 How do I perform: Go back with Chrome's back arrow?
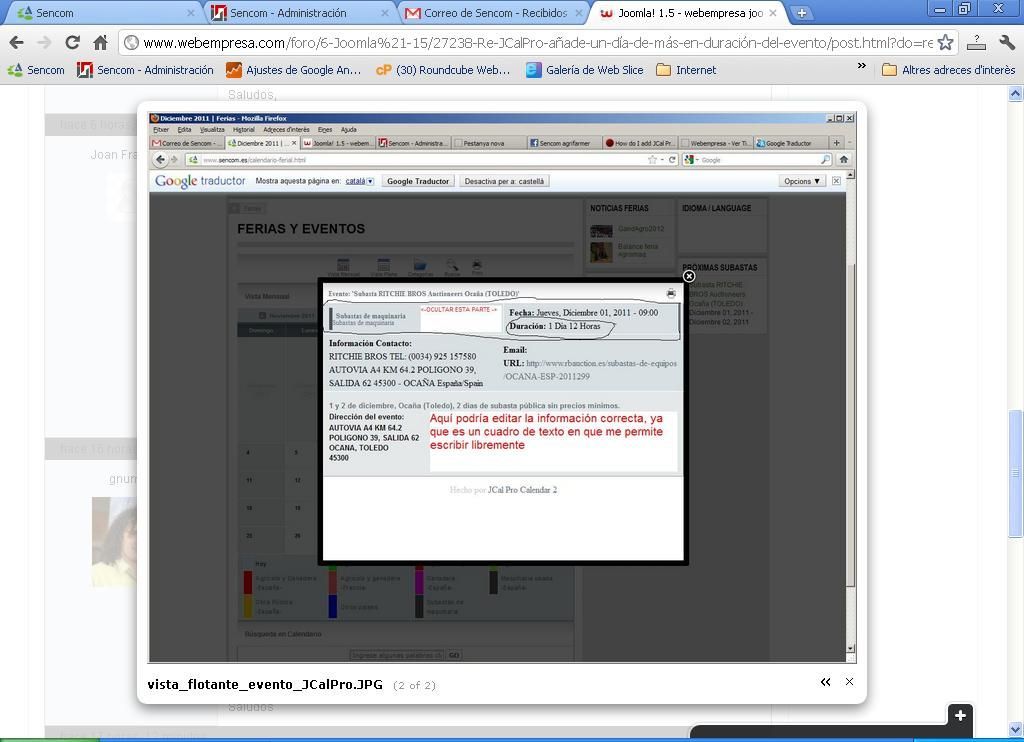[x=16, y=43]
